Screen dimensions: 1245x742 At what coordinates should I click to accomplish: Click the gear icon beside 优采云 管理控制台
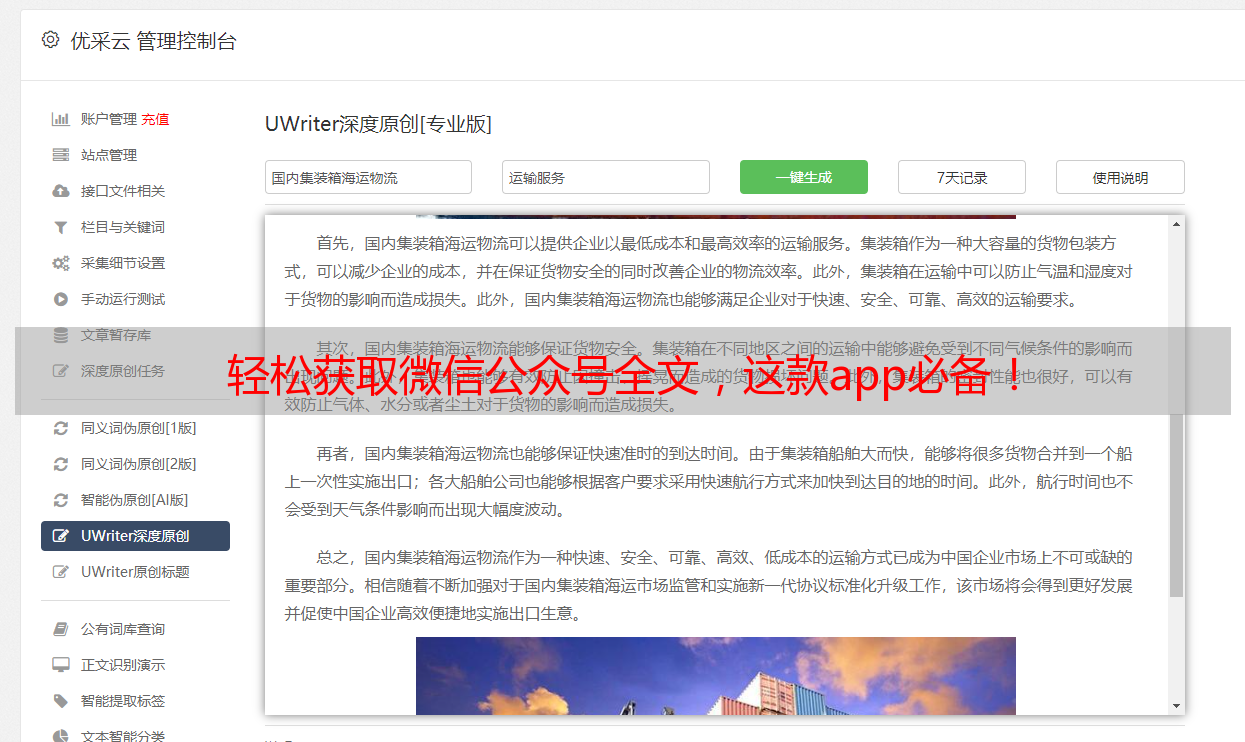point(50,40)
